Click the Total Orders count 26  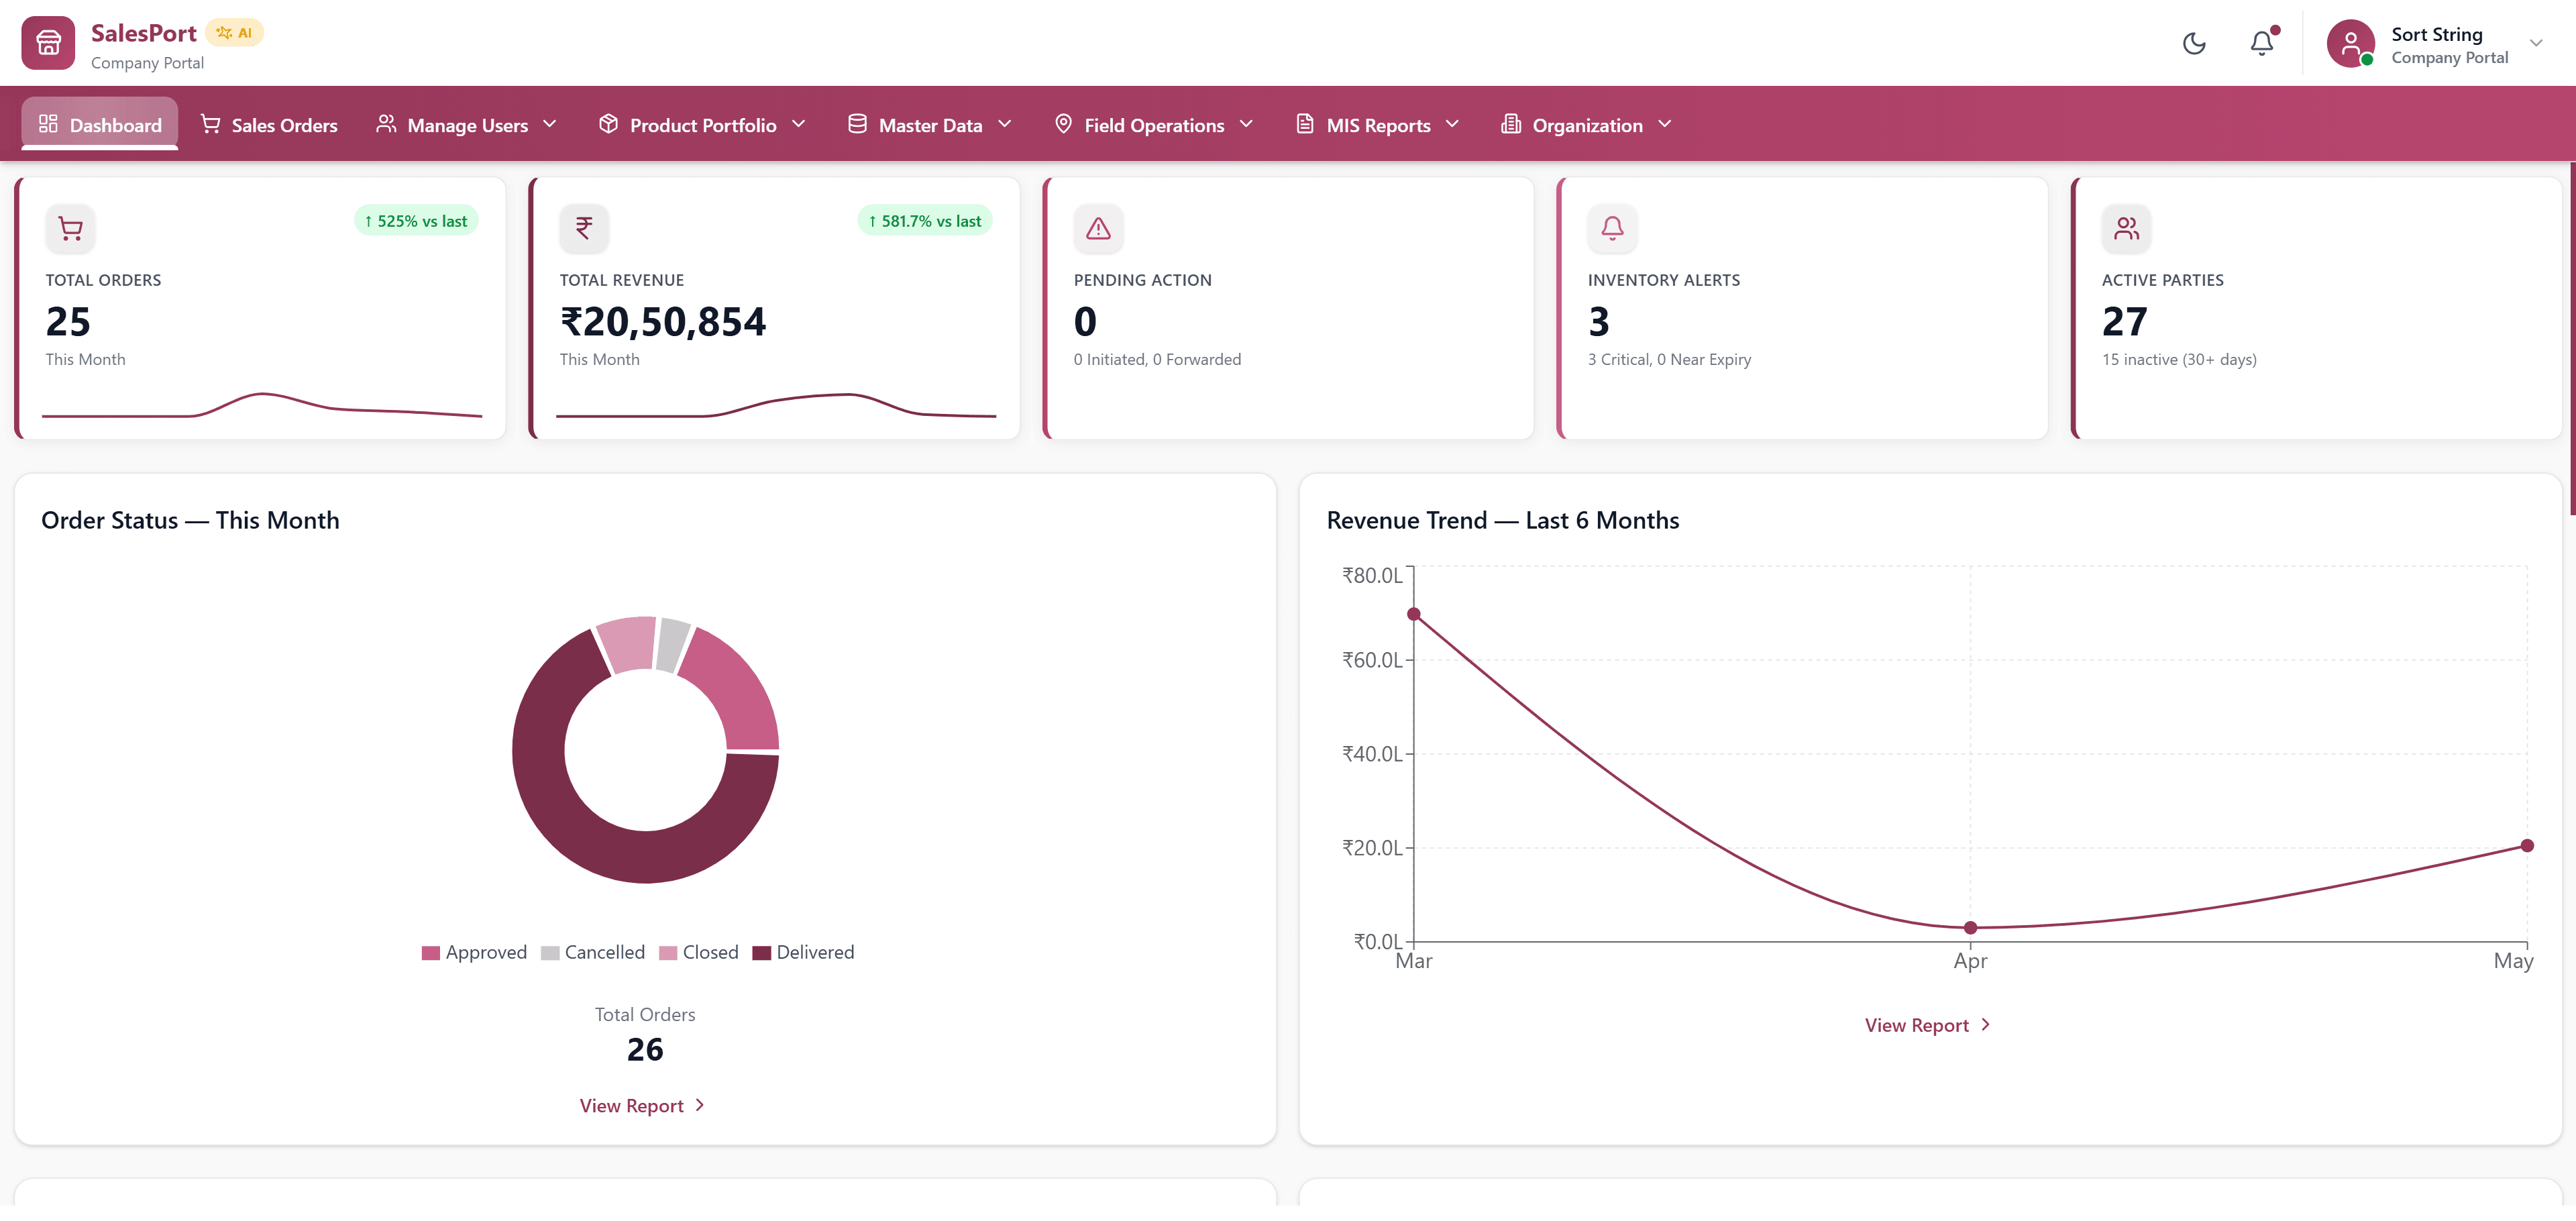pyautogui.click(x=645, y=1050)
